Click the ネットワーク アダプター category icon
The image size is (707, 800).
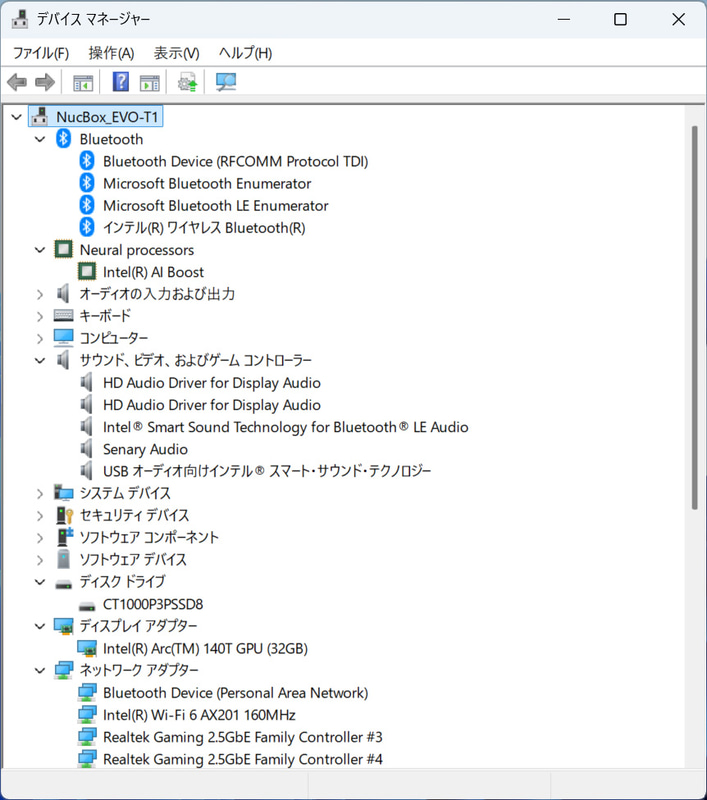tap(64, 670)
